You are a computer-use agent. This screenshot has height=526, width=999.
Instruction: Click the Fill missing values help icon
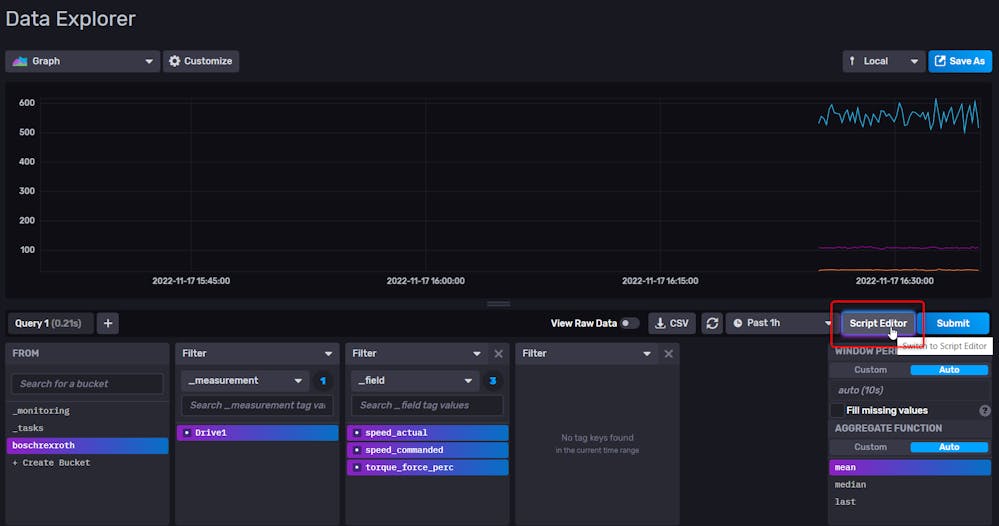(984, 411)
